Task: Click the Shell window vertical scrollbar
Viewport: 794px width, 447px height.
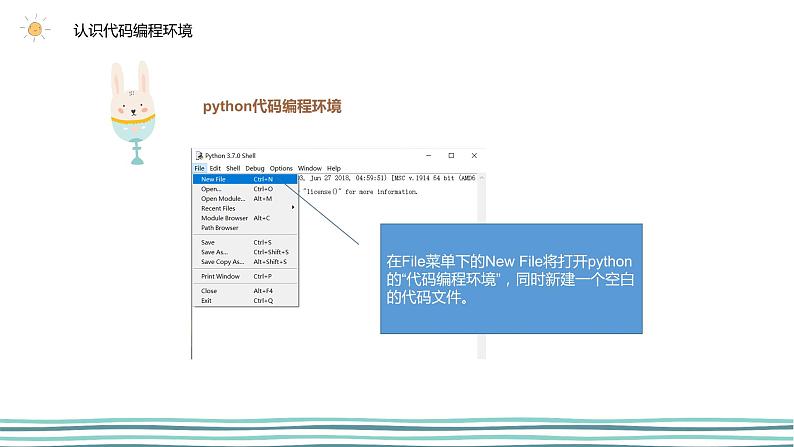Action: click(482, 266)
